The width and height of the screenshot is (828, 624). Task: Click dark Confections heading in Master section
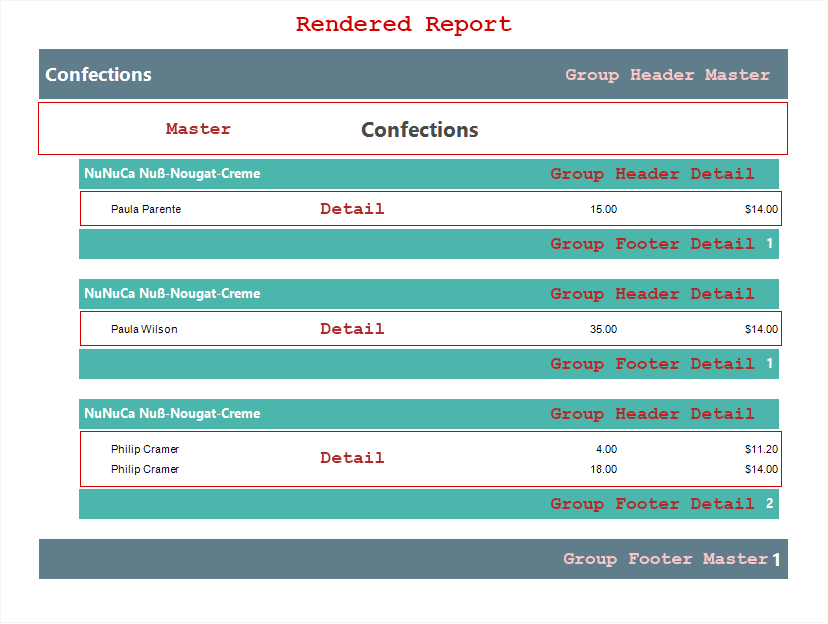click(419, 130)
